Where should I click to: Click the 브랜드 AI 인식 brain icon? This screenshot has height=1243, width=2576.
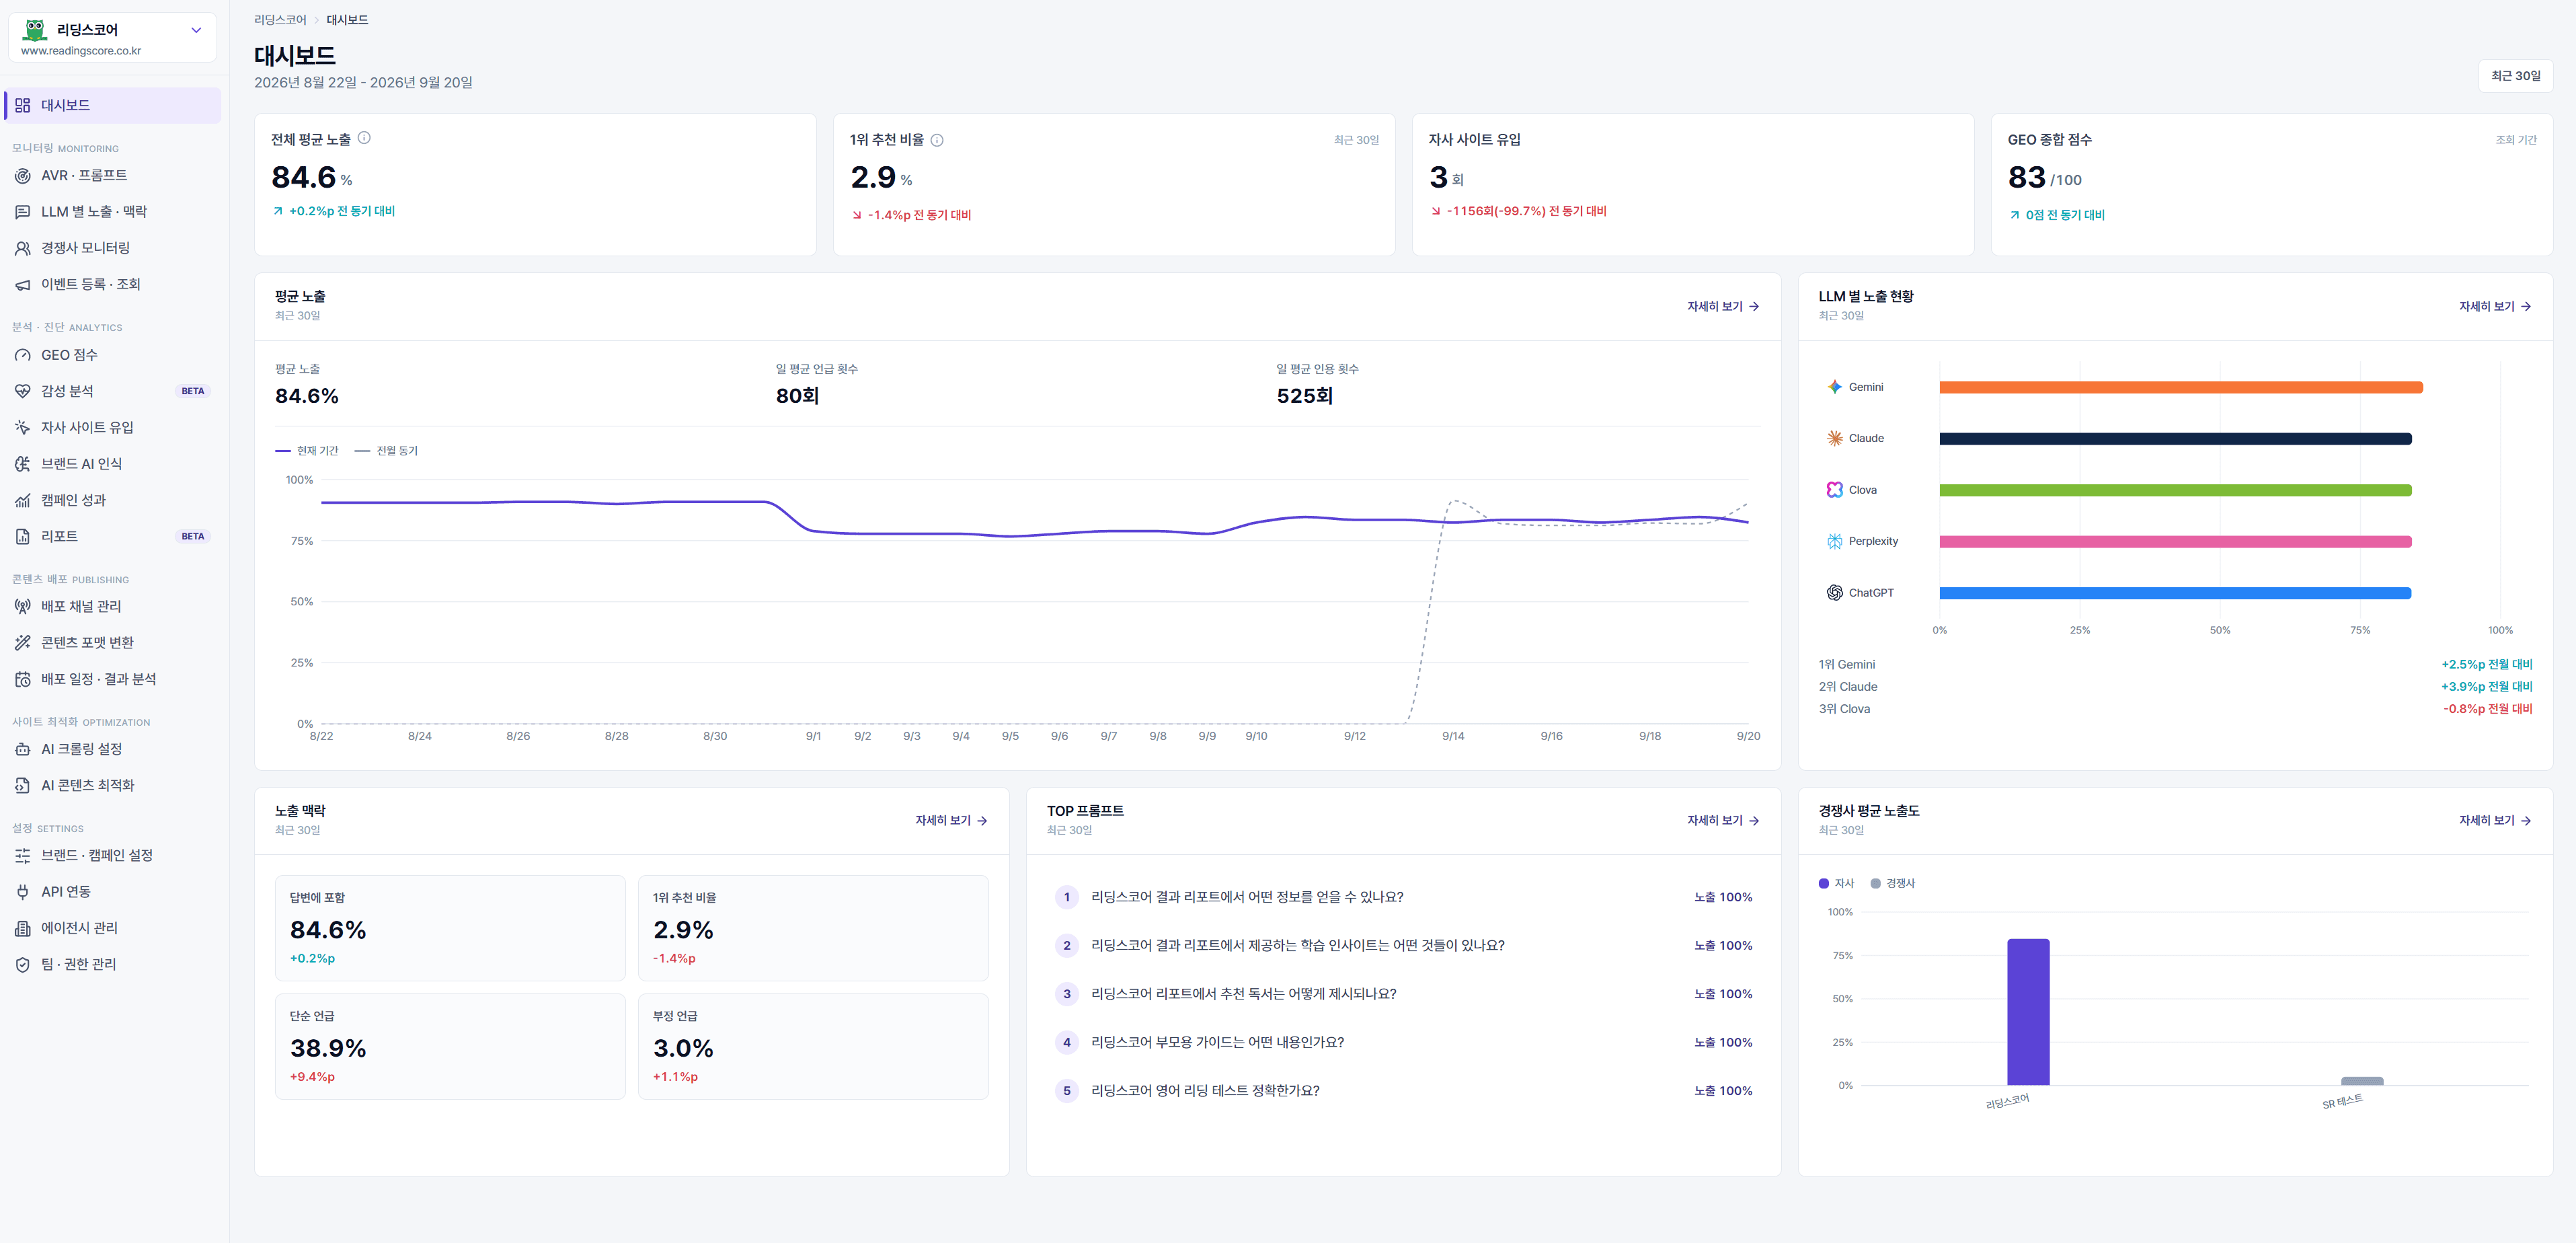pyautogui.click(x=22, y=464)
